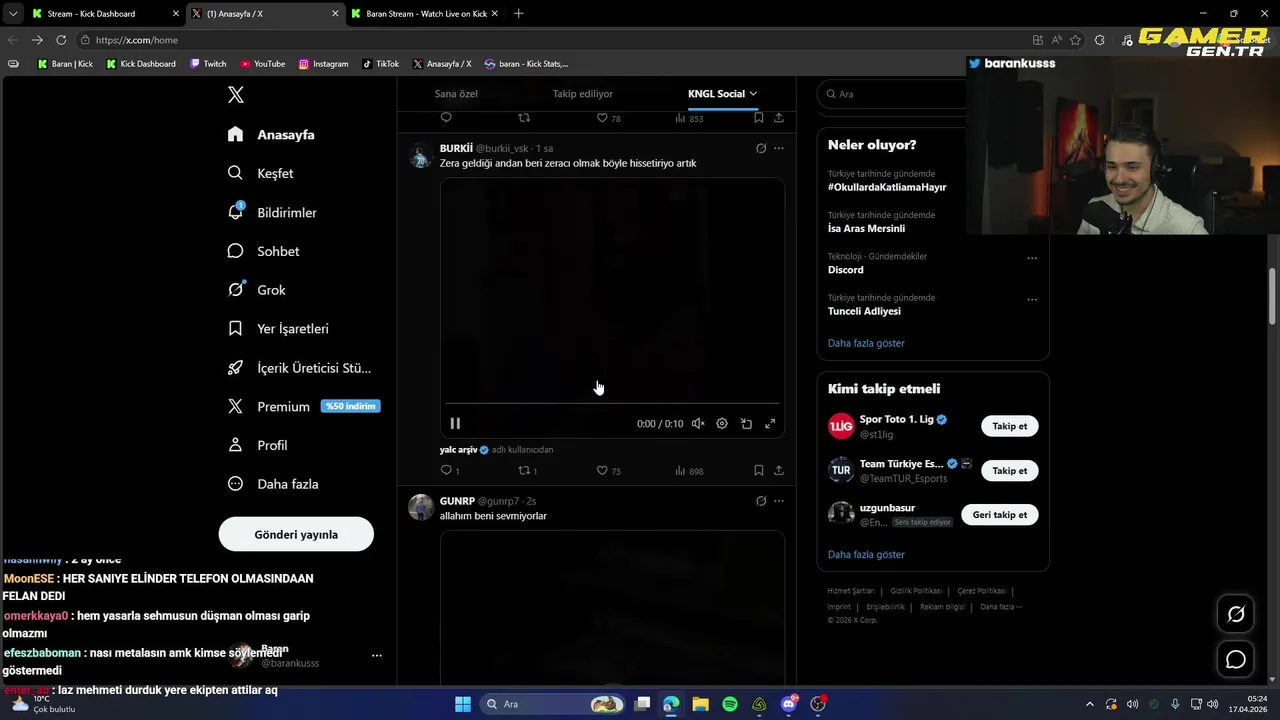Open floating messages button
The width and height of the screenshot is (1280, 720).
point(1236,659)
